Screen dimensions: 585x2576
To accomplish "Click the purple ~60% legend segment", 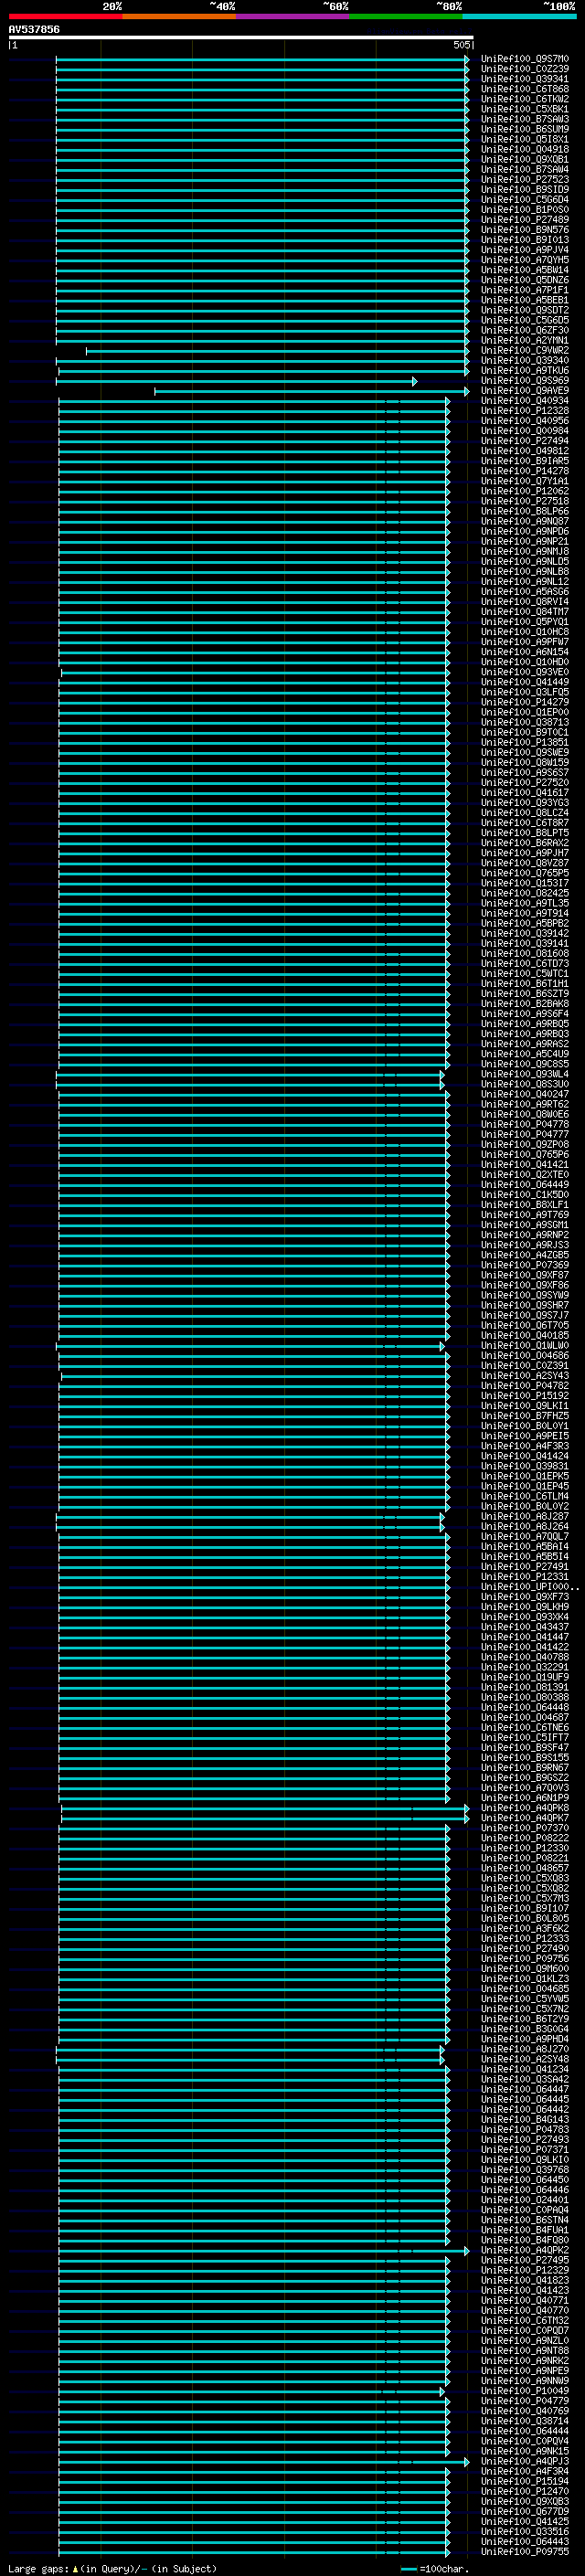I will [292, 16].
